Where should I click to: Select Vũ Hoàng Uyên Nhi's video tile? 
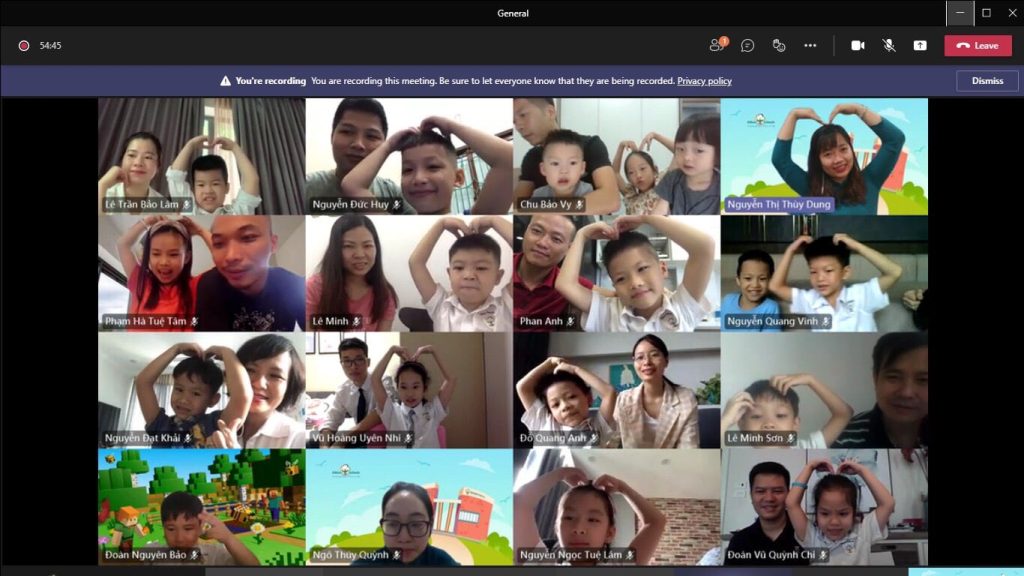click(409, 390)
